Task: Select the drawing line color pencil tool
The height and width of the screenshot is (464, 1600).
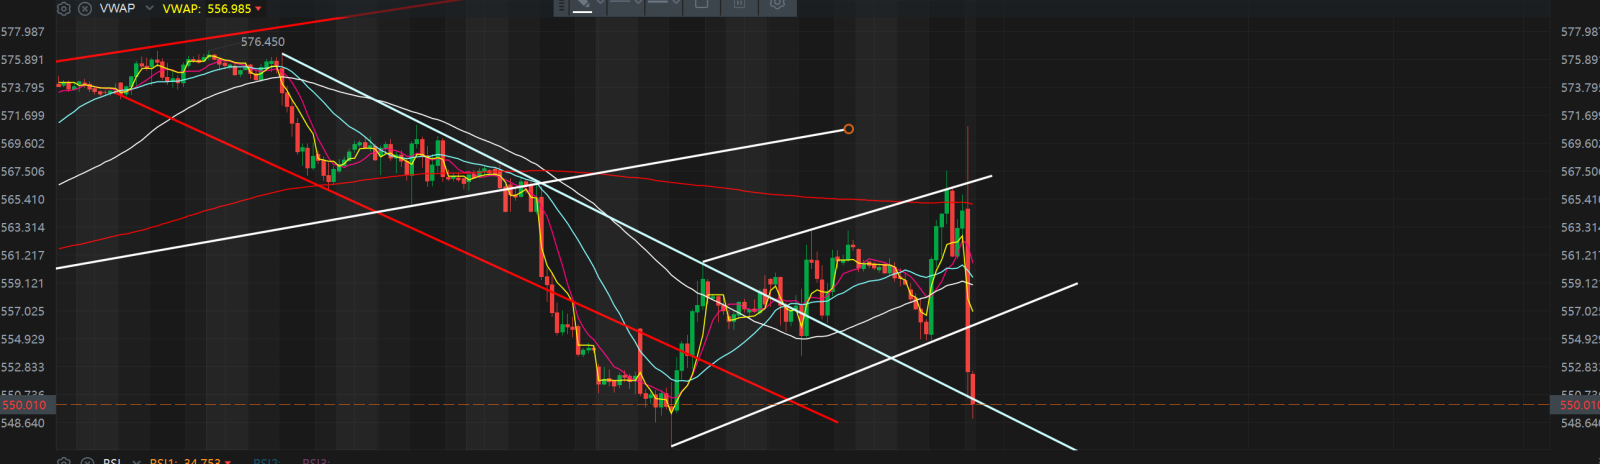Action: [585, 4]
